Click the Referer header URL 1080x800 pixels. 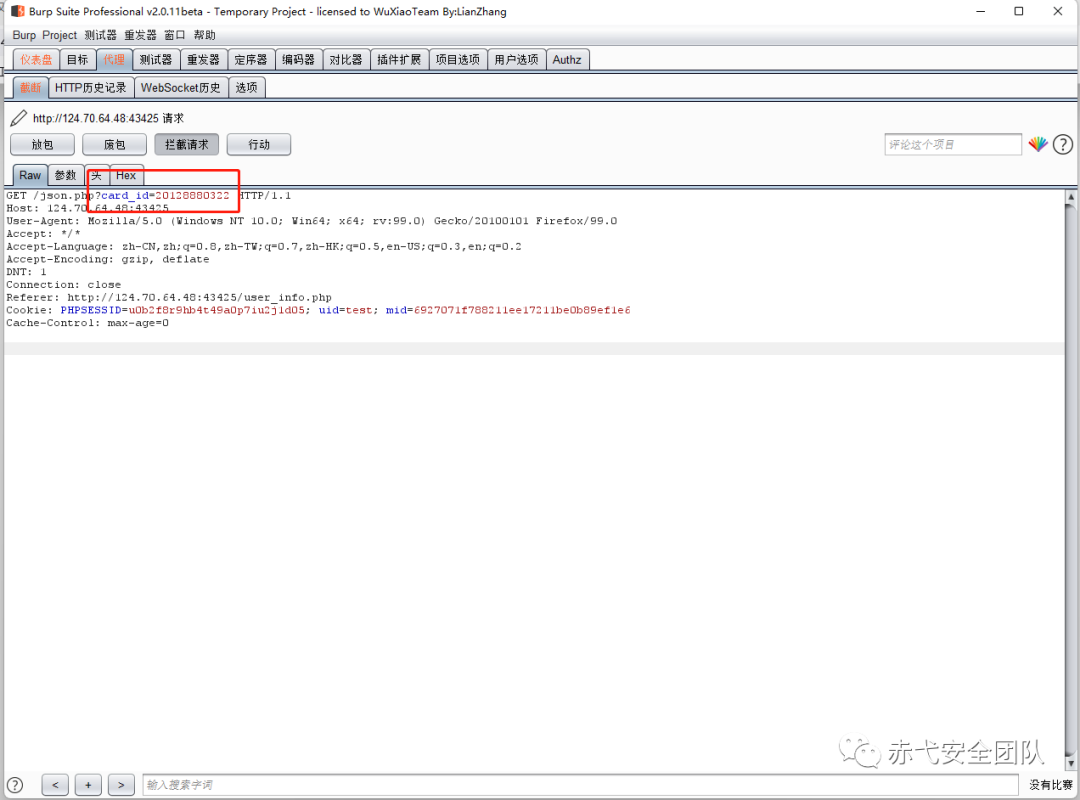[200, 298]
